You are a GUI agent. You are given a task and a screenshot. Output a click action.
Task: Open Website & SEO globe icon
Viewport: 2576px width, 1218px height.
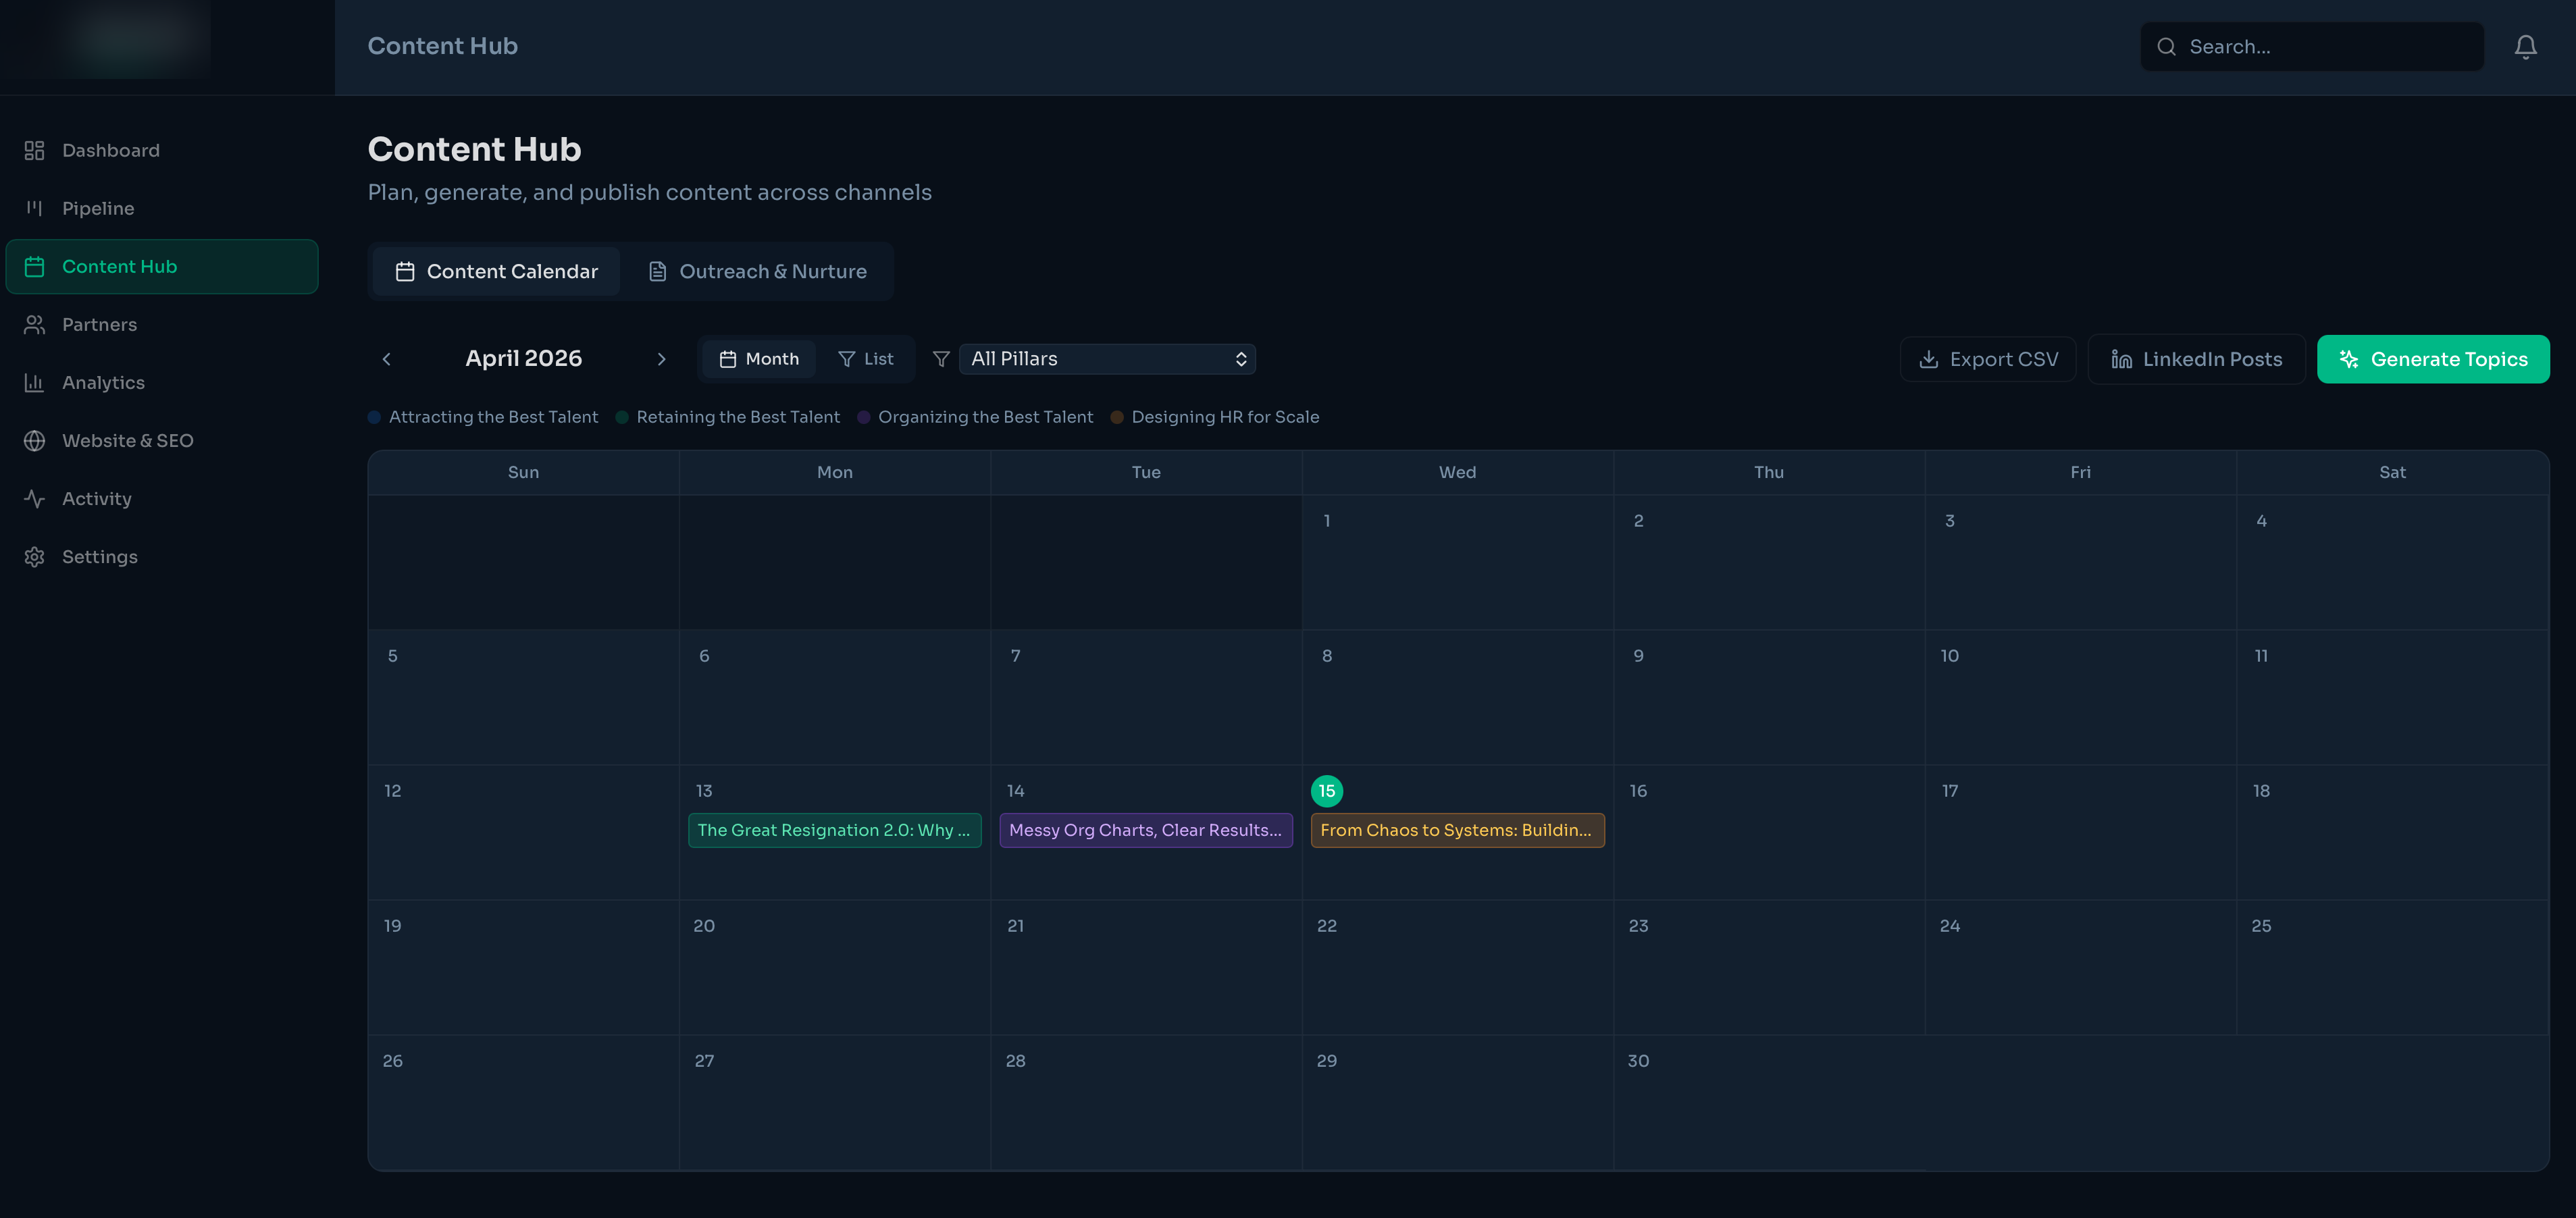35,441
